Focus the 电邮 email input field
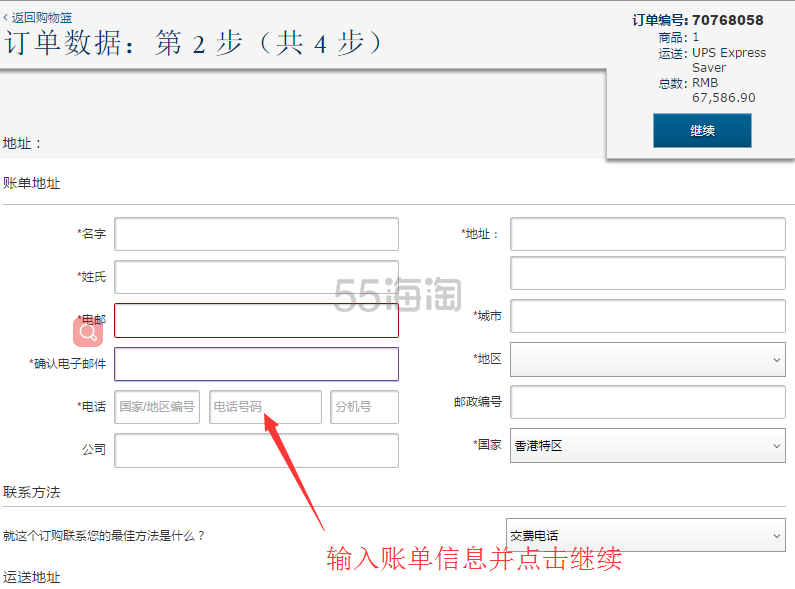 [x=256, y=321]
